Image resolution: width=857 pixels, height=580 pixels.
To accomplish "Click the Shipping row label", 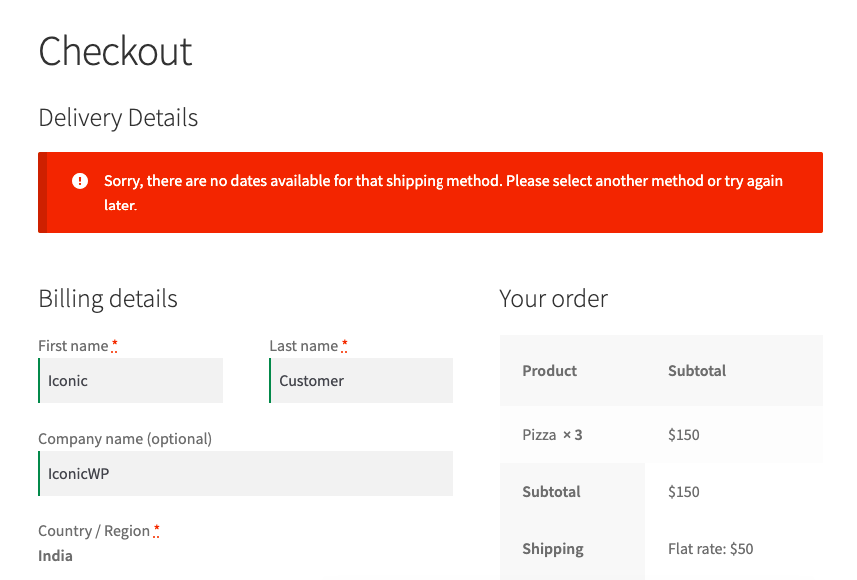I will click(x=552, y=548).
